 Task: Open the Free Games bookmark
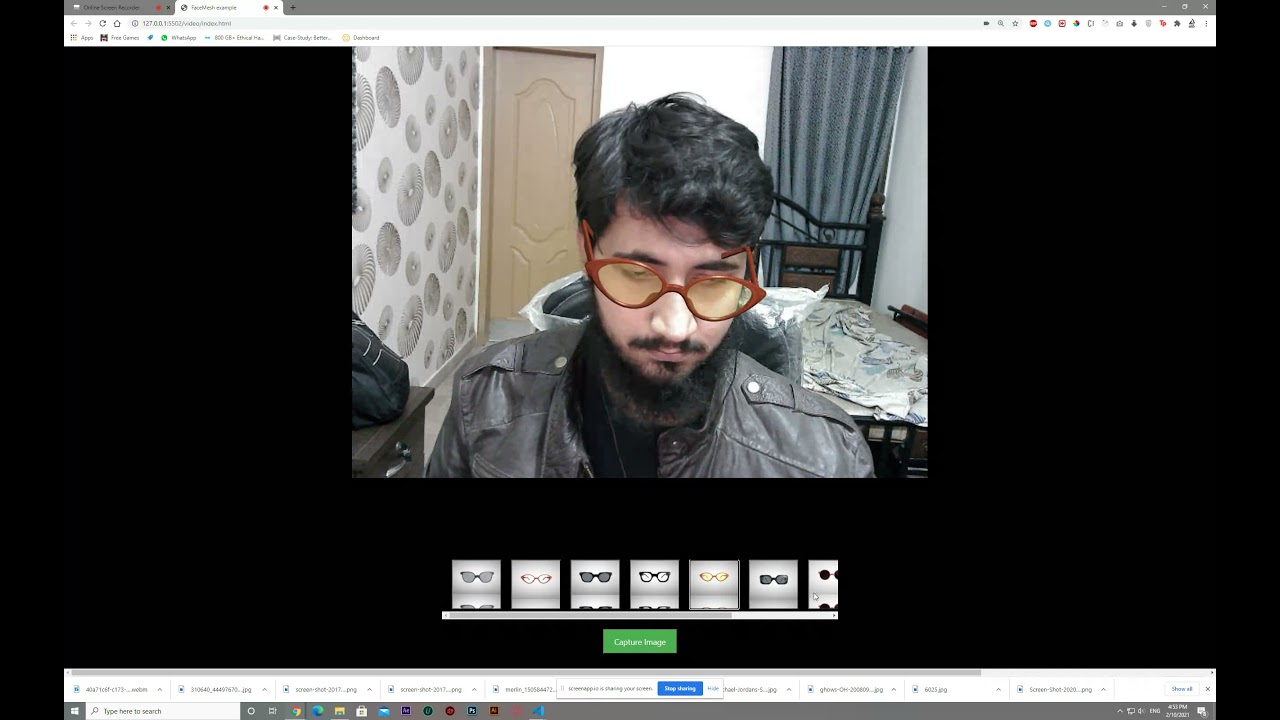point(120,38)
